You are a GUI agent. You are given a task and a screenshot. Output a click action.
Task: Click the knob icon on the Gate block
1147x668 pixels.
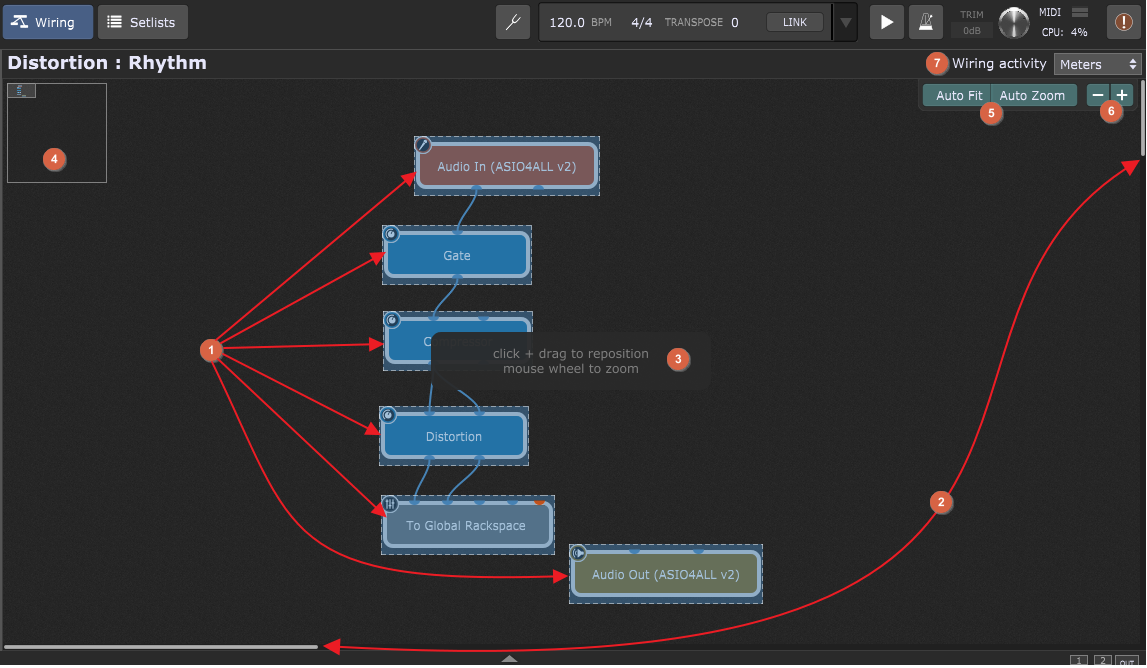click(x=391, y=234)
